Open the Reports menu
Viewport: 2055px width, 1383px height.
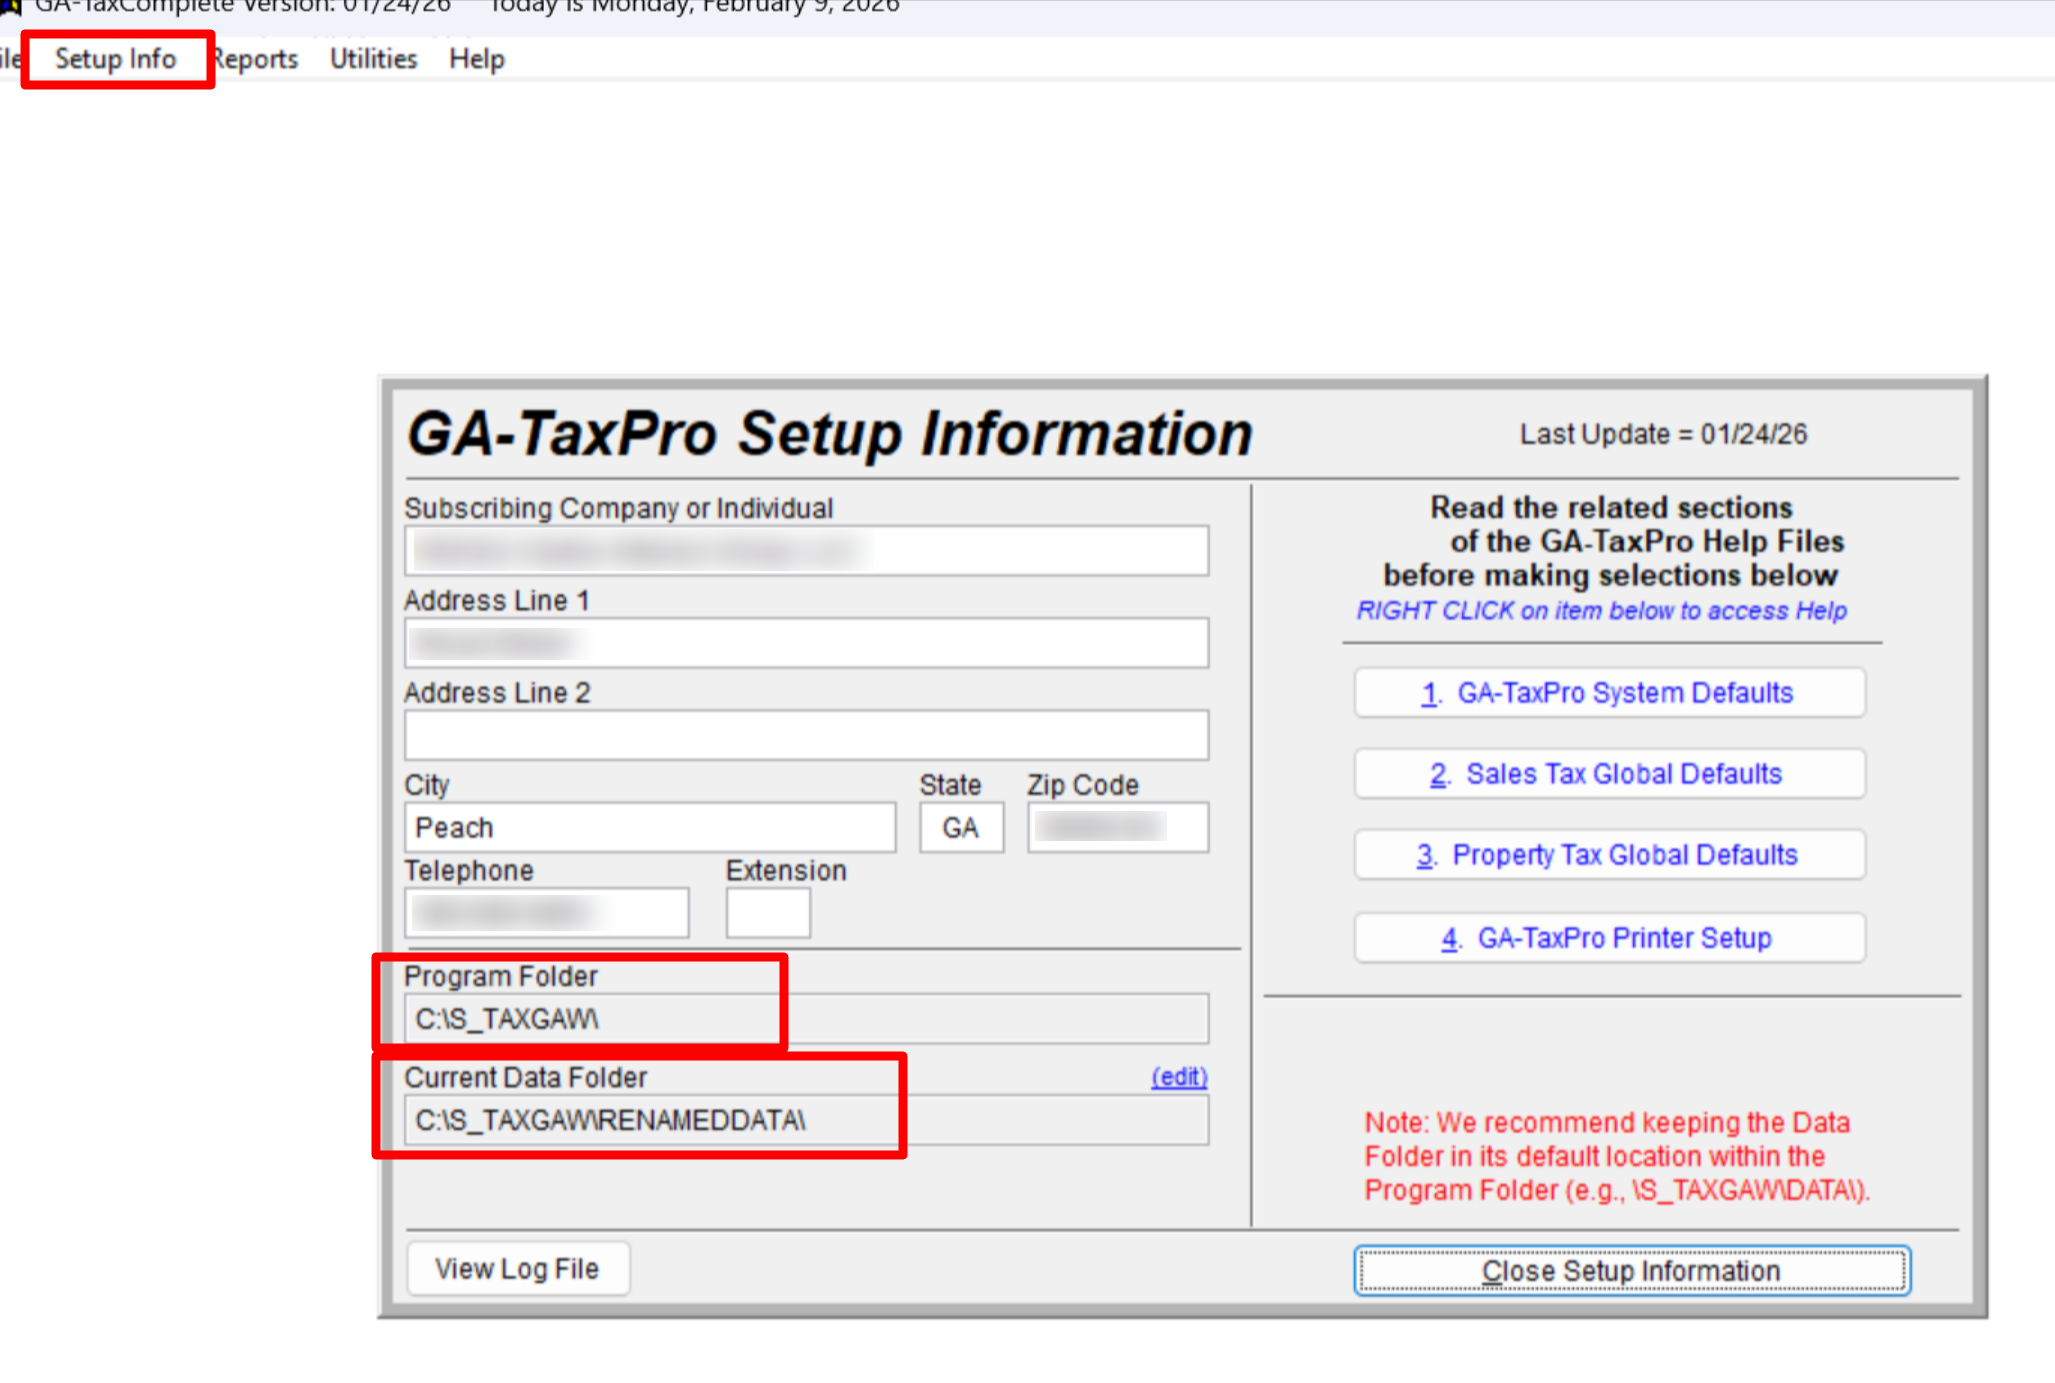pyautogui.click(x=257, y=59)
